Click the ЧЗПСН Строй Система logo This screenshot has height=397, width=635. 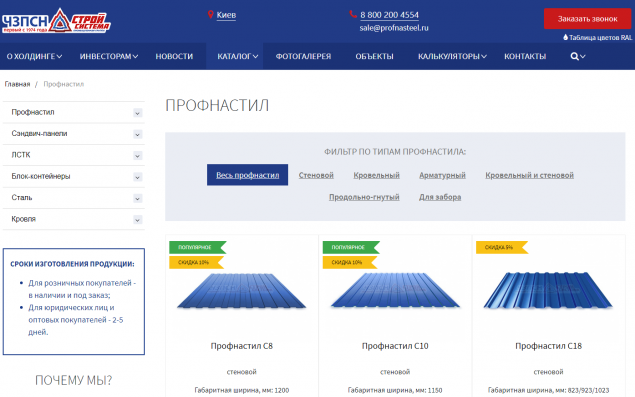pos(56,21)
